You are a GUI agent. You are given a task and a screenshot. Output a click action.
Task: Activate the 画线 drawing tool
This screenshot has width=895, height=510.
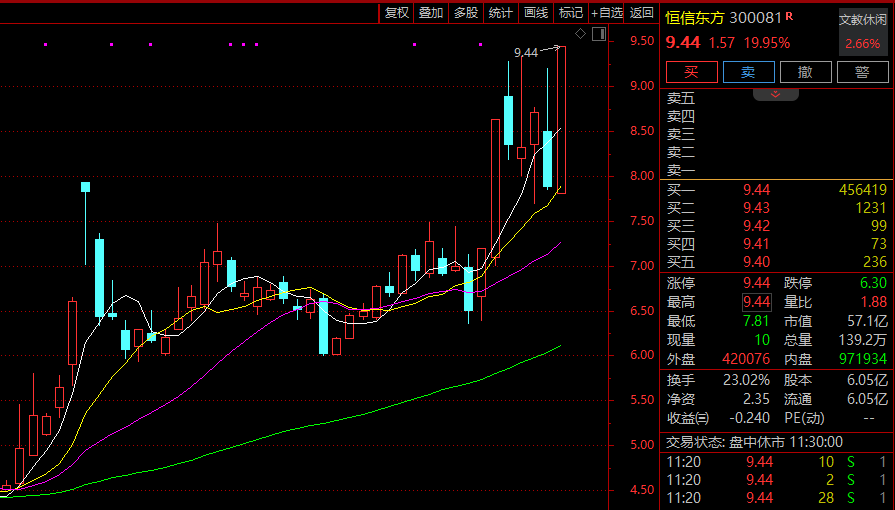(535, 13)
